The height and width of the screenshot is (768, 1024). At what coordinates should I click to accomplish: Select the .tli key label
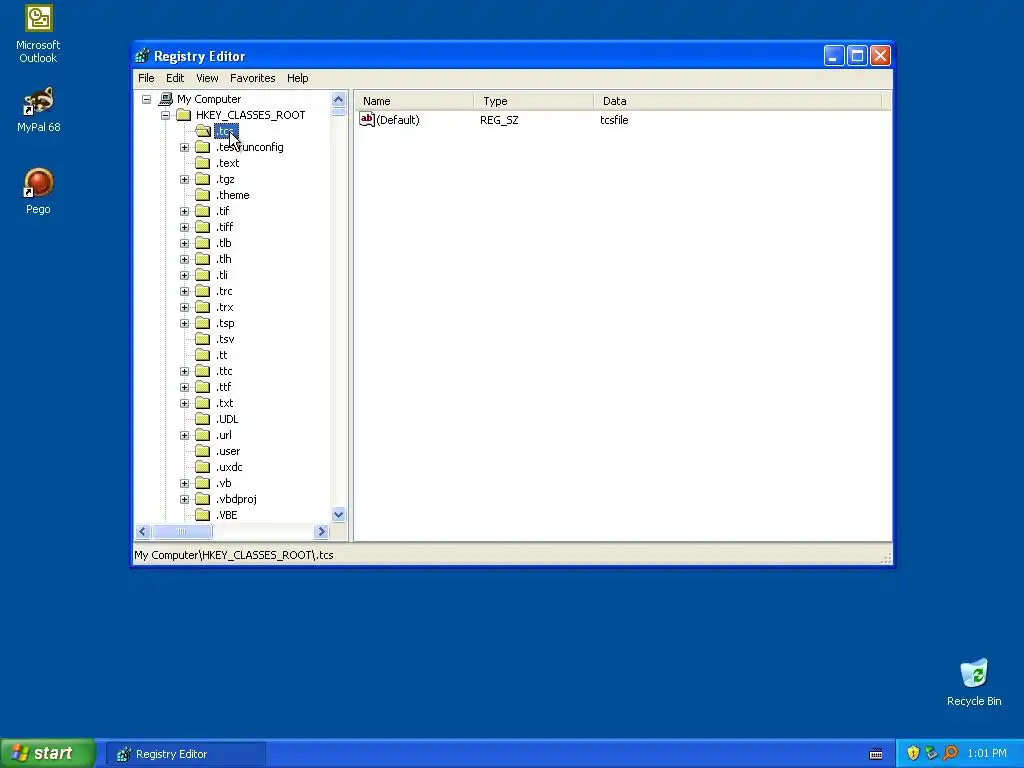click(222, 275)
